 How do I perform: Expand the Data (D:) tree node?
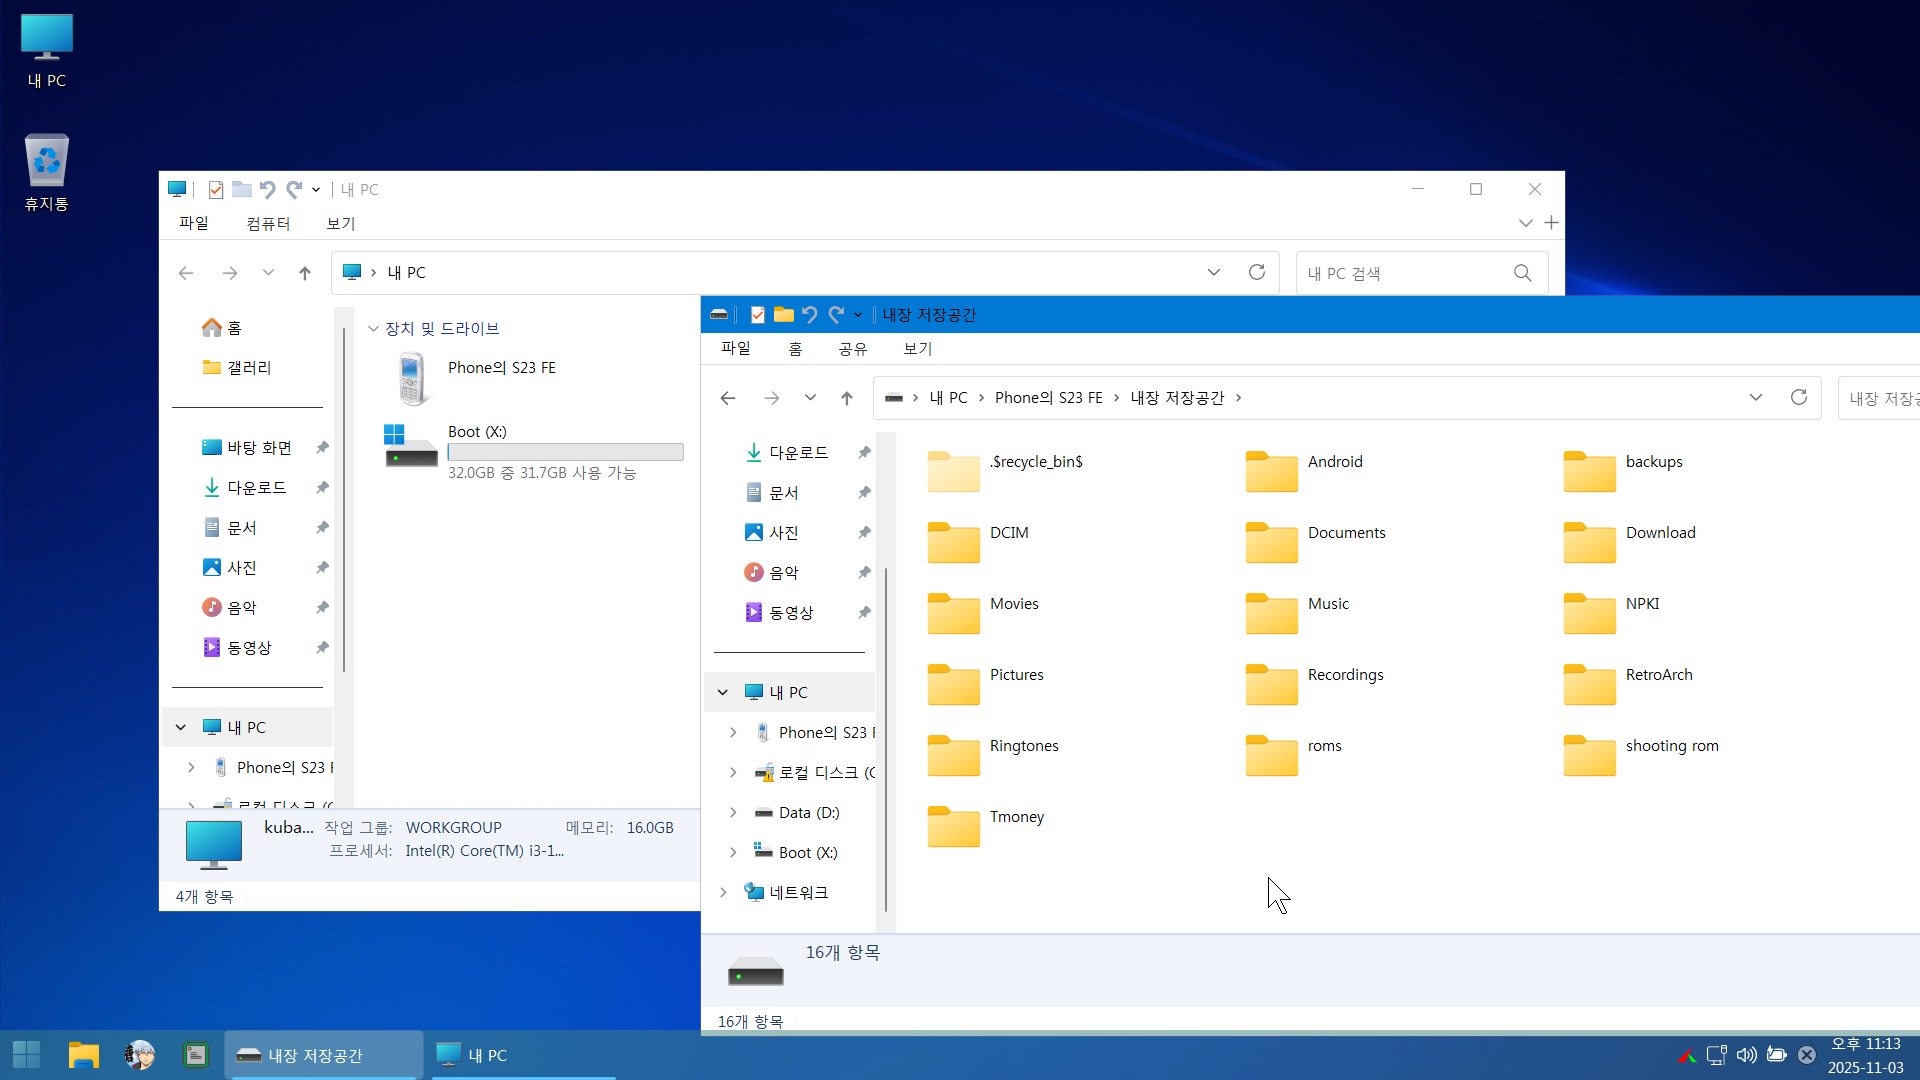[733, 812]
